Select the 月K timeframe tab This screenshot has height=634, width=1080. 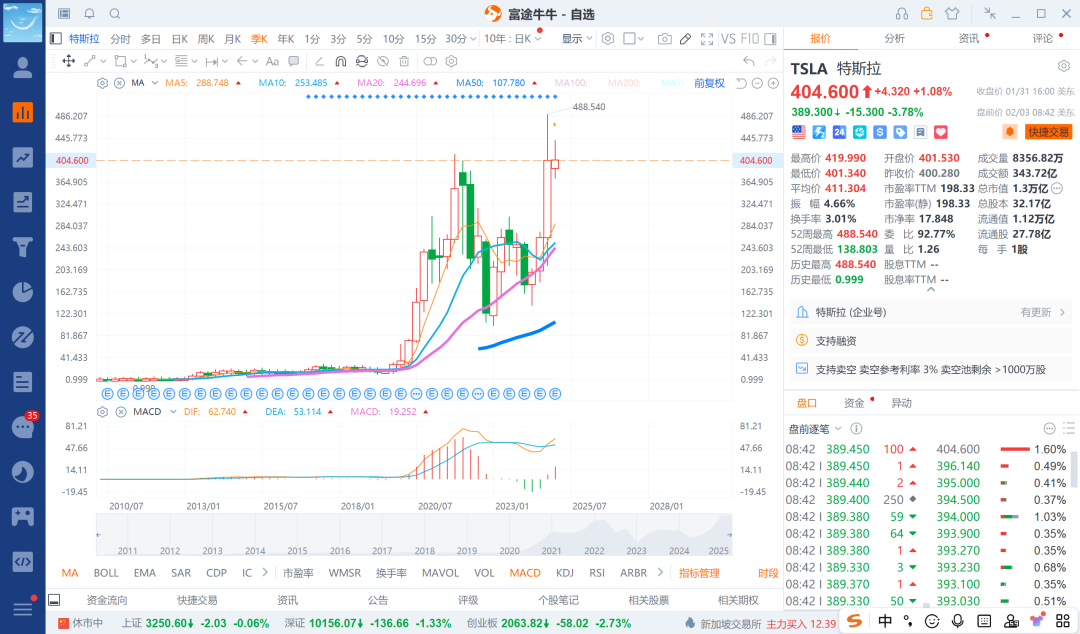click(x=233, y=39)
